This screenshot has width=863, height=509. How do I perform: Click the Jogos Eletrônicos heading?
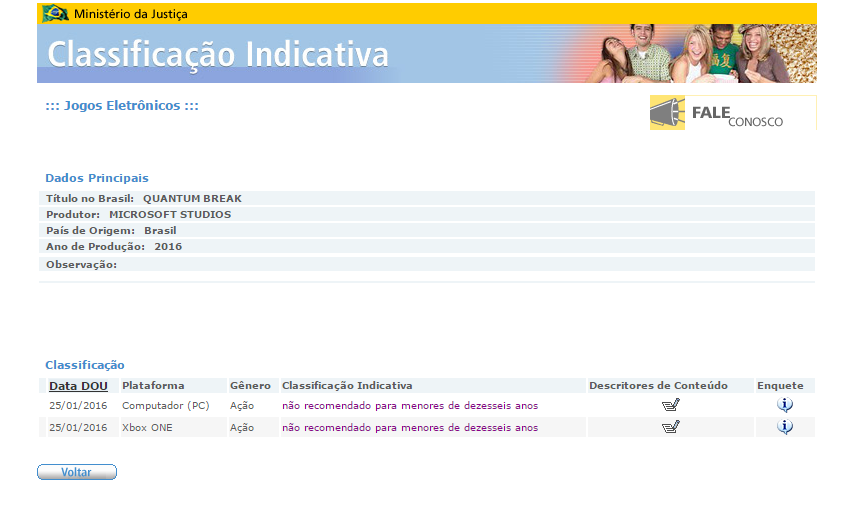(x=122, y=105)
